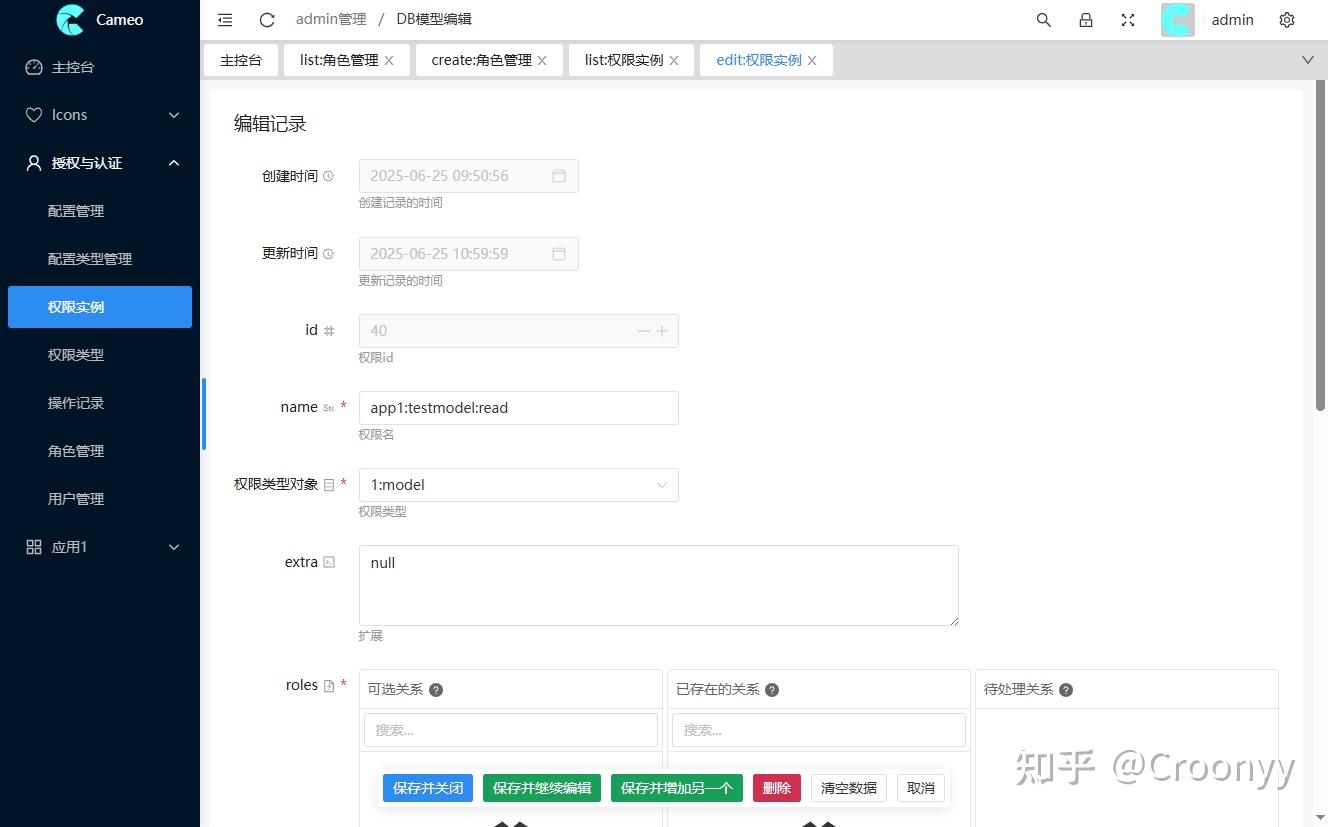Increment the id value with the plus stepper
The height and width of the screenshot is (827, 1328).
pyautogui.click(x=664, y=330)
